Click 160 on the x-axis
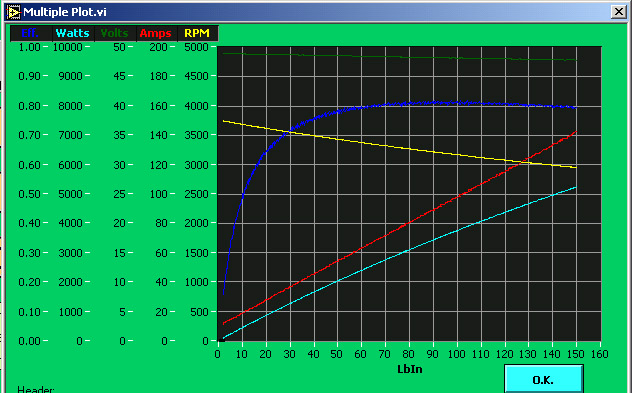The image size is (632, 393). click(x=600, y=354)
